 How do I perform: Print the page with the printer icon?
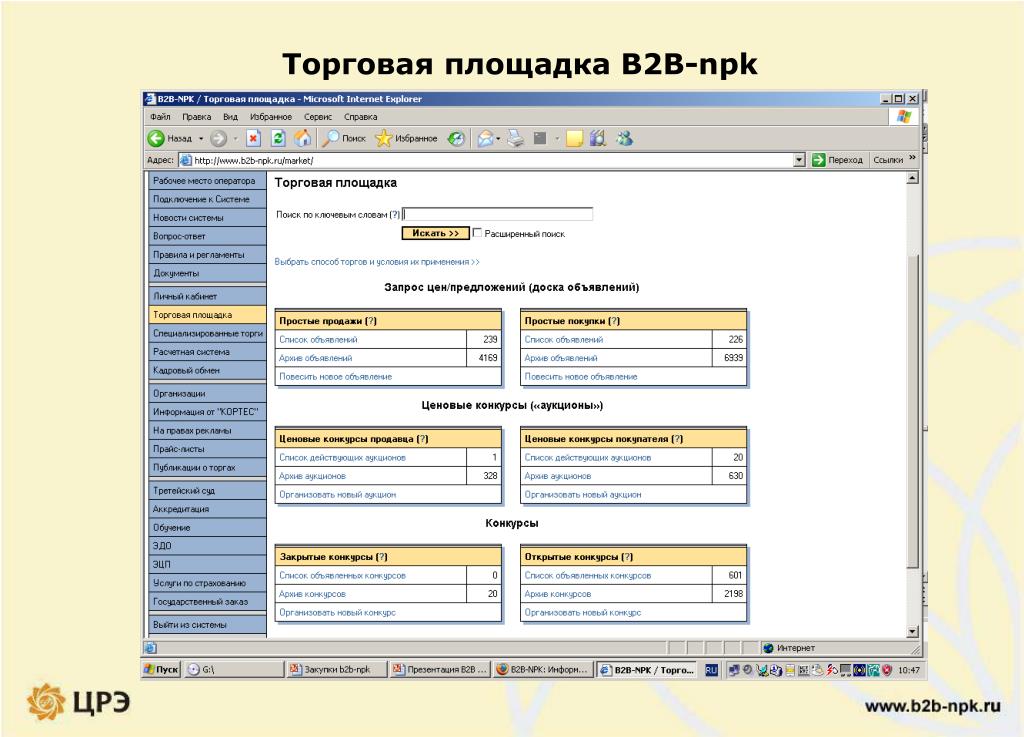coord(516,138)
